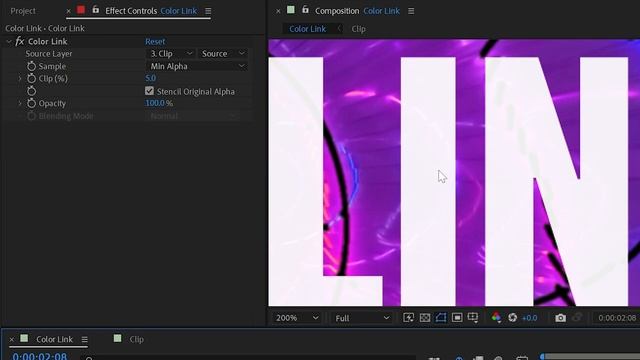Toggle the stopwatch for Clip (%) property
640x360 pixels.
point(31,78)
